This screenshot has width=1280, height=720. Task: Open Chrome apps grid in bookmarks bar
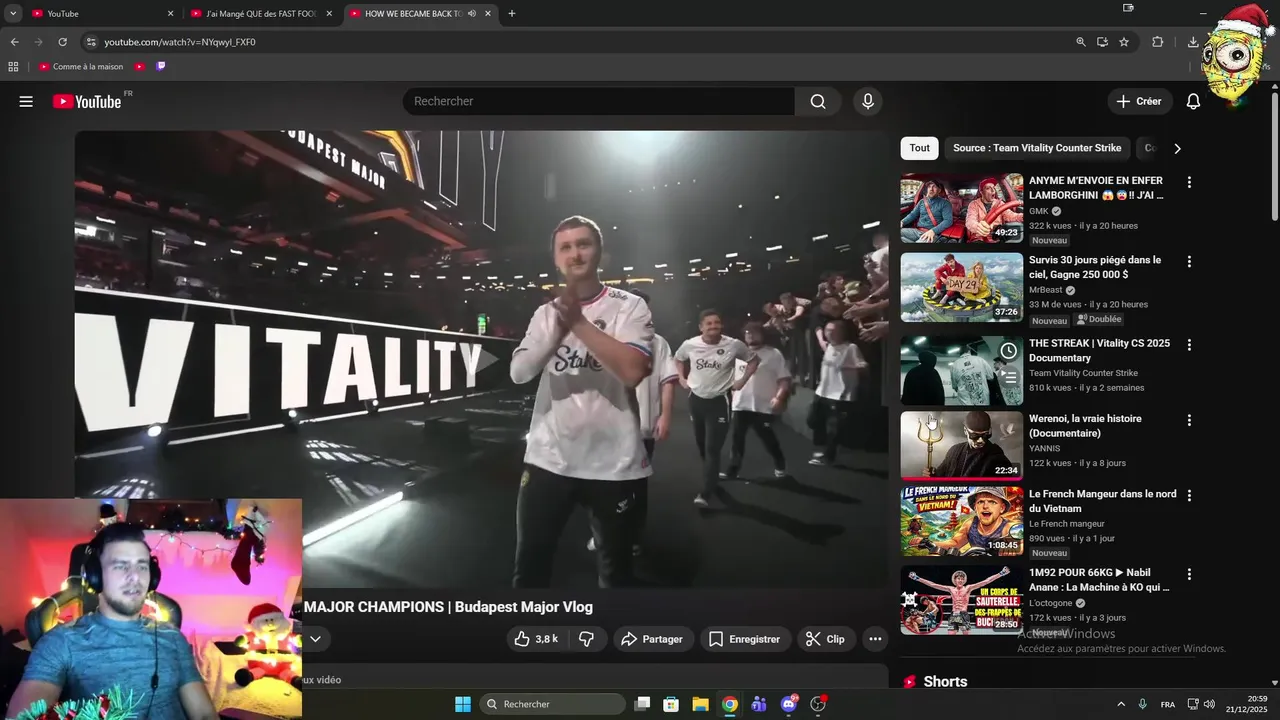click(x=13, y=67)
